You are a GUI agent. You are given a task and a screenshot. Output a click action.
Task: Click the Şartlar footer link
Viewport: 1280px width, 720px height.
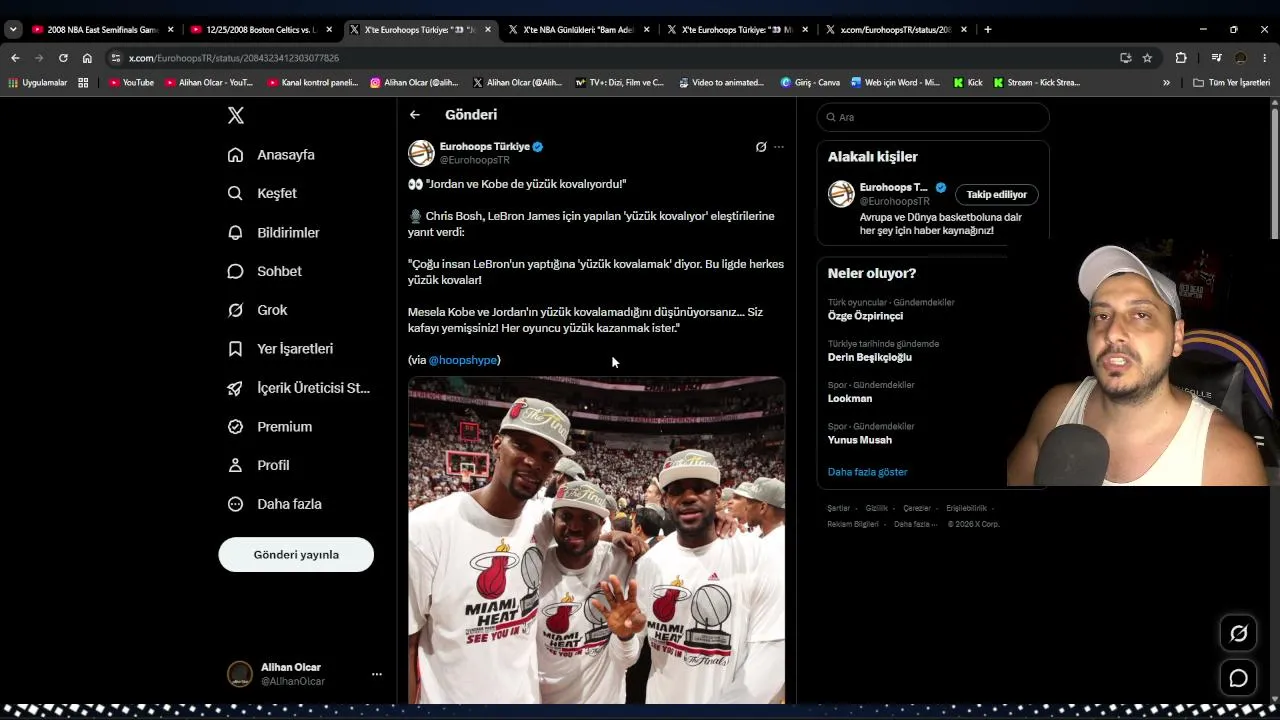click(x=838, y=509)
